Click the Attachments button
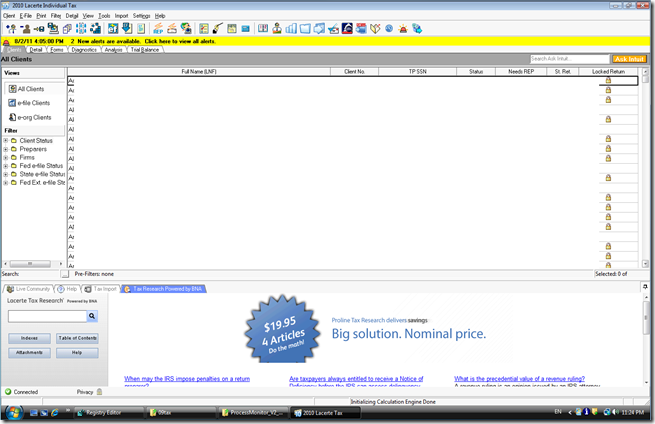The width and height of the screenshot is (655, 424). pos(29,353)
